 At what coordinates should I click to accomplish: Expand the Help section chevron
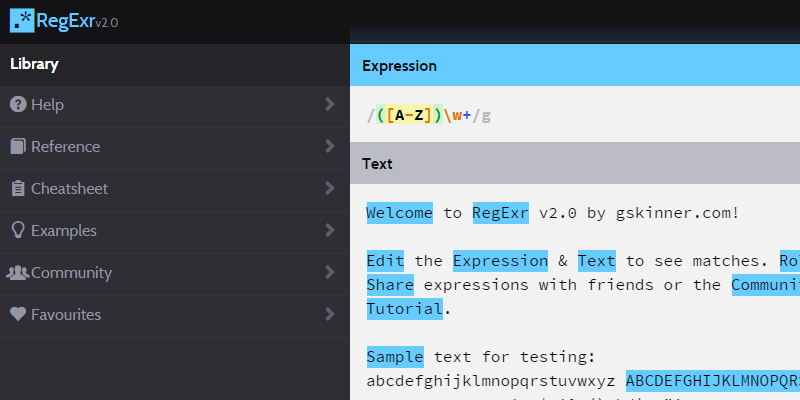329,105
